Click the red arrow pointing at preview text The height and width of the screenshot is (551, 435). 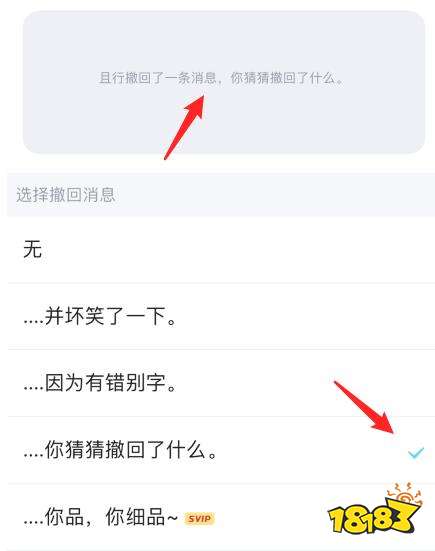(x=184, y=127)
